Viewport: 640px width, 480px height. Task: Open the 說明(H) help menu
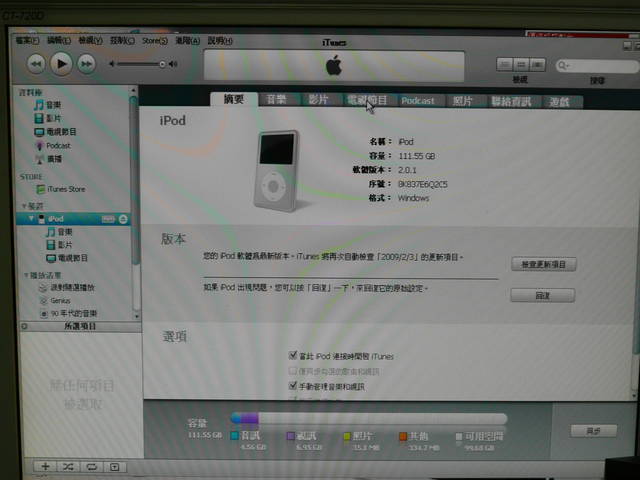click(x=220, y=41)
